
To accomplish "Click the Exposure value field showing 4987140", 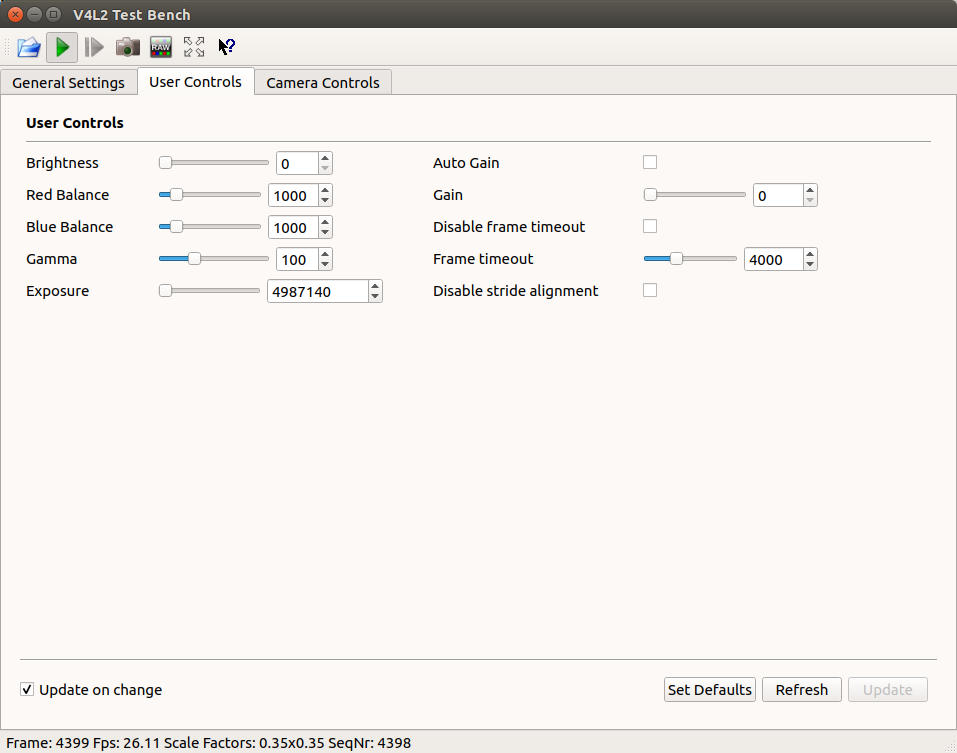I will click(318, 291).
